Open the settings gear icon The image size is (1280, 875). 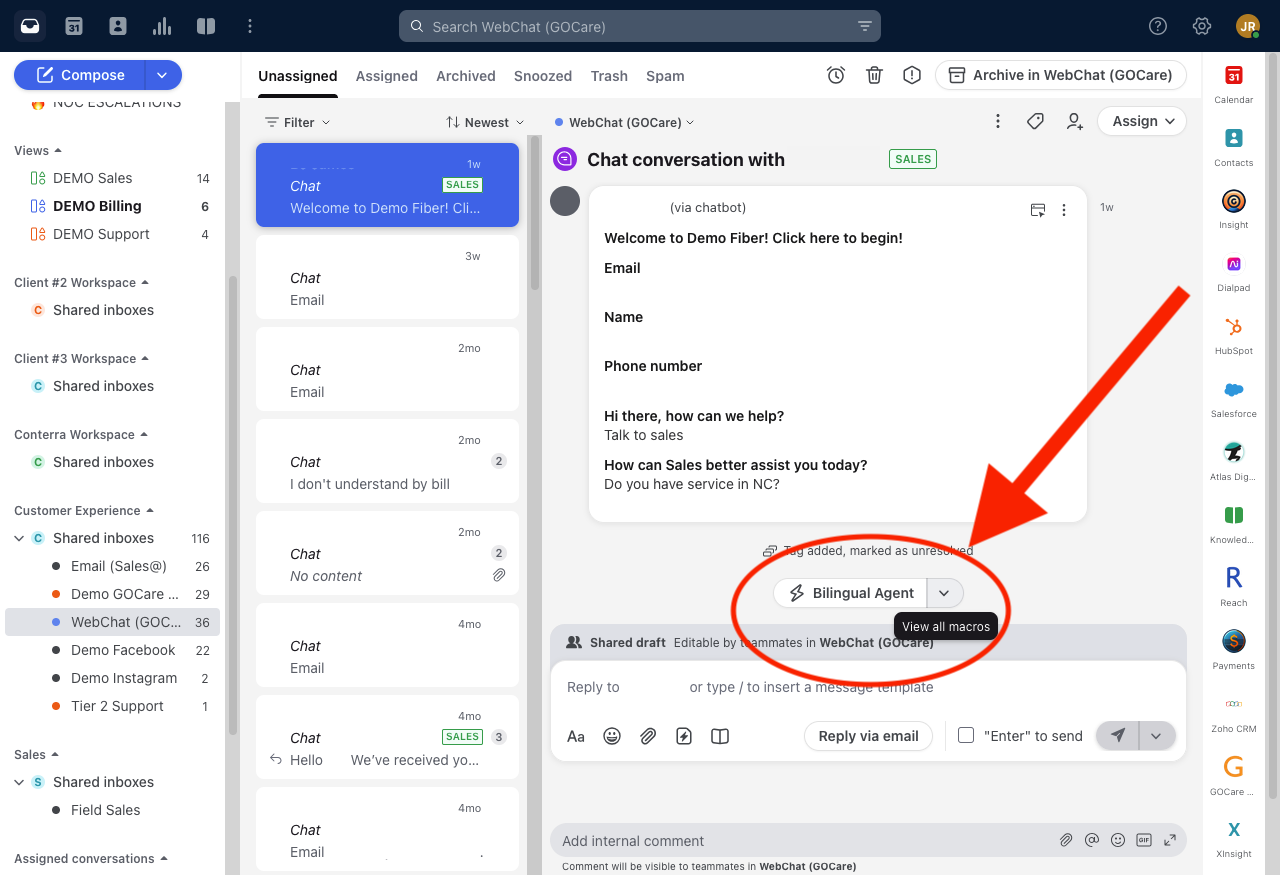[x=1202, y=26]
